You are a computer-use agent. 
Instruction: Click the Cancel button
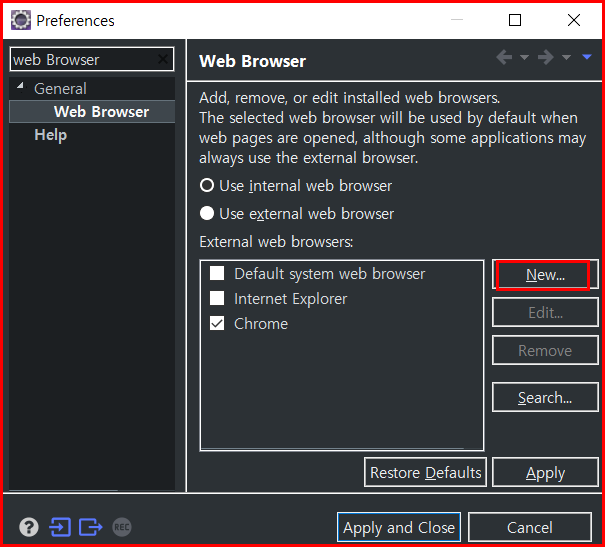pos(530,527)
